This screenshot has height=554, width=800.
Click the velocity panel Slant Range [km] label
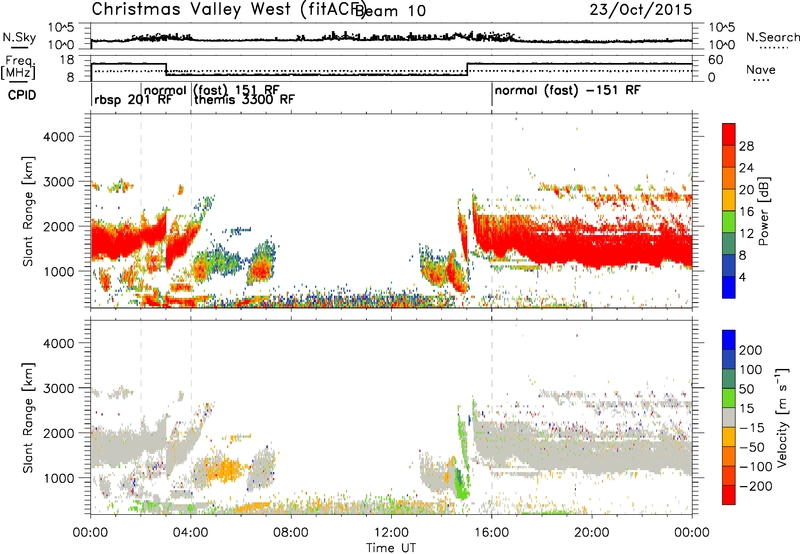click(x=28, y=418)
